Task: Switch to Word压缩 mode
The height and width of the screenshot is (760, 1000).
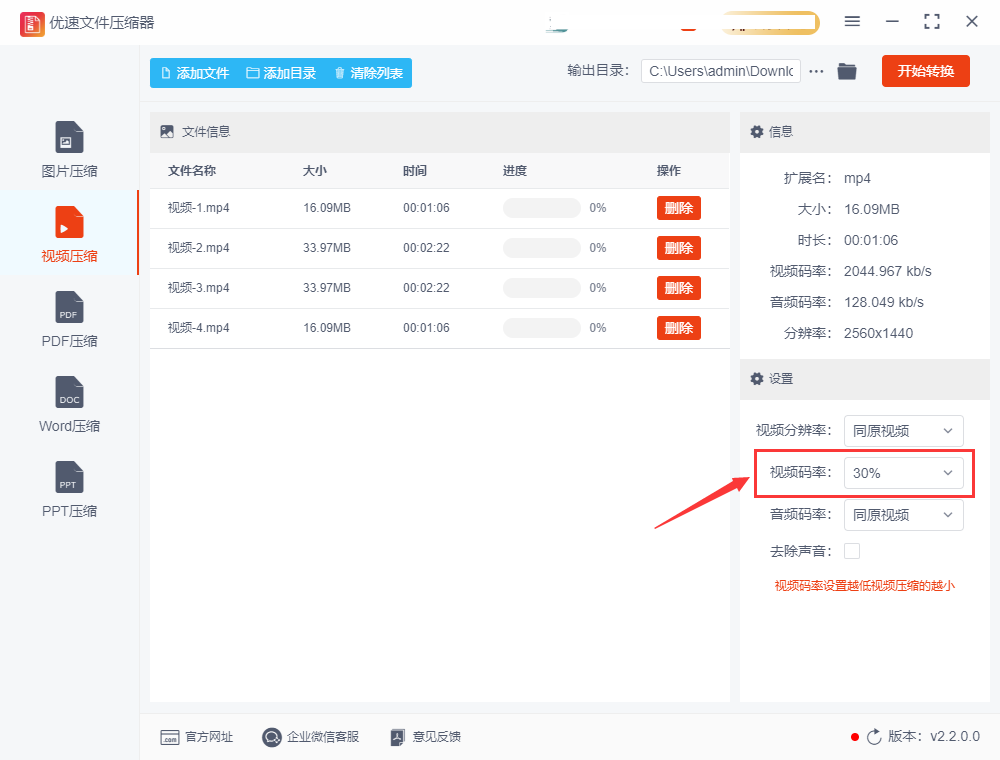Action: (68, 403)
